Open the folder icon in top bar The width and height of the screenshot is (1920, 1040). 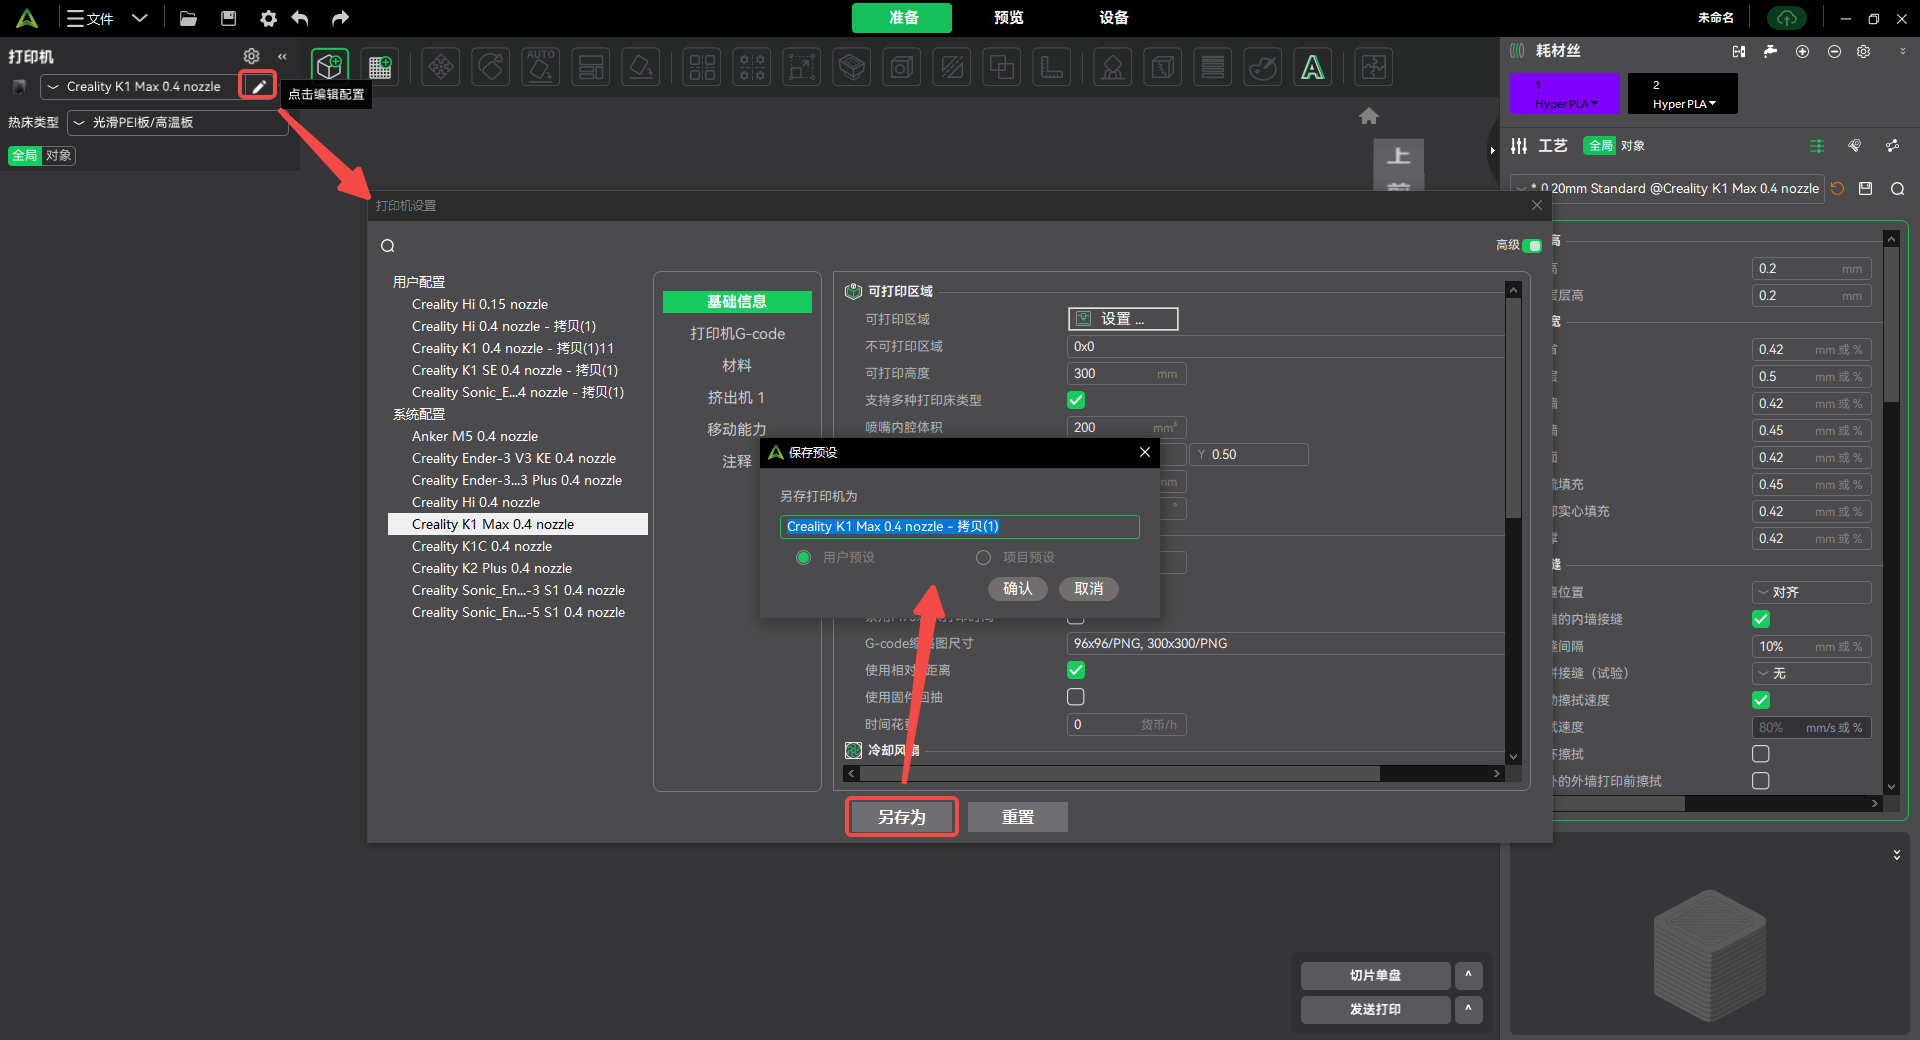(188, 18)
